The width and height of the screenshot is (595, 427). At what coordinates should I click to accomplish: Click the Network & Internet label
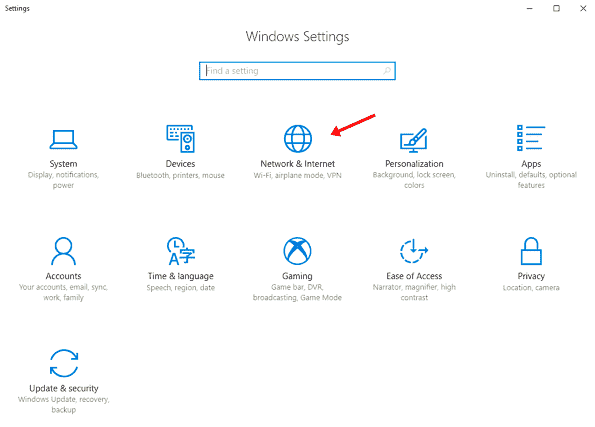click(x=298, y=164)
